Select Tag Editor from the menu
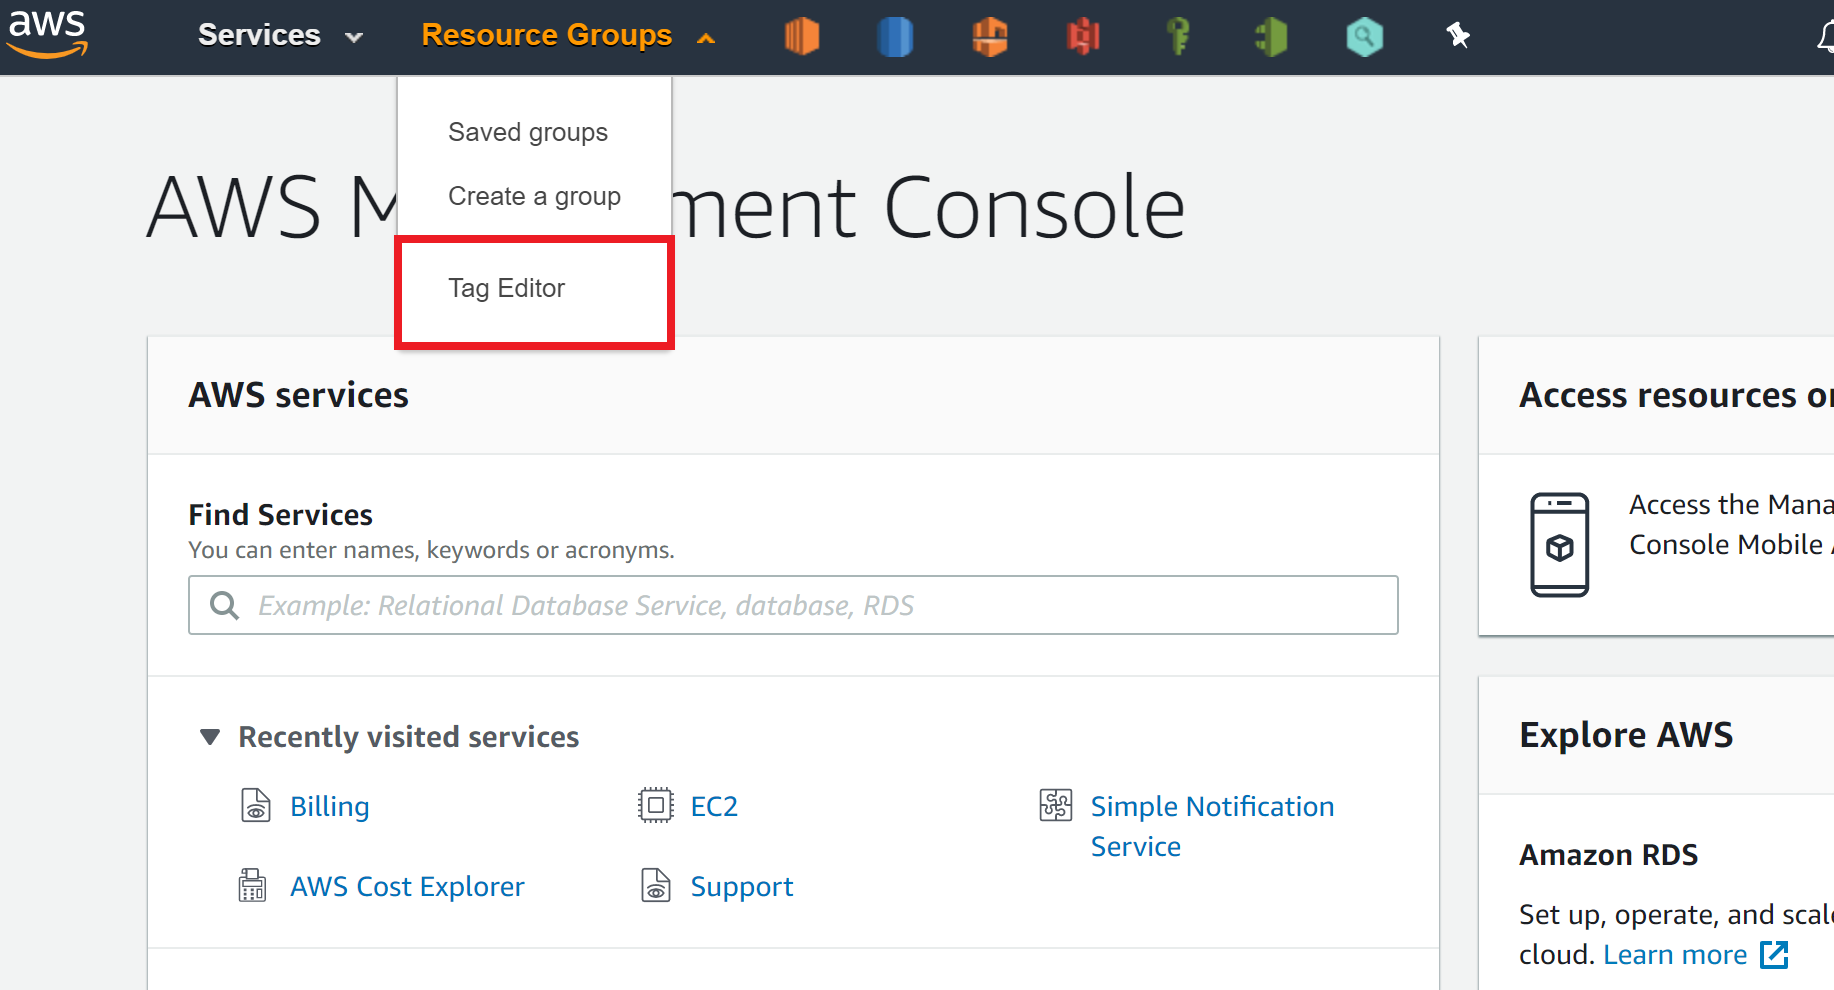1834x990 pixels. pos(506,289)
